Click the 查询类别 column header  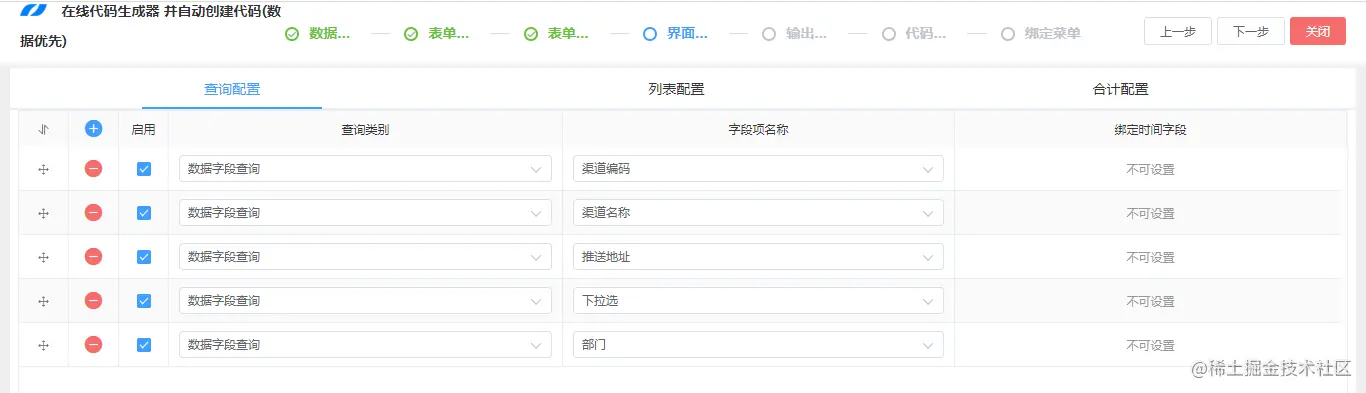point(365,130)
